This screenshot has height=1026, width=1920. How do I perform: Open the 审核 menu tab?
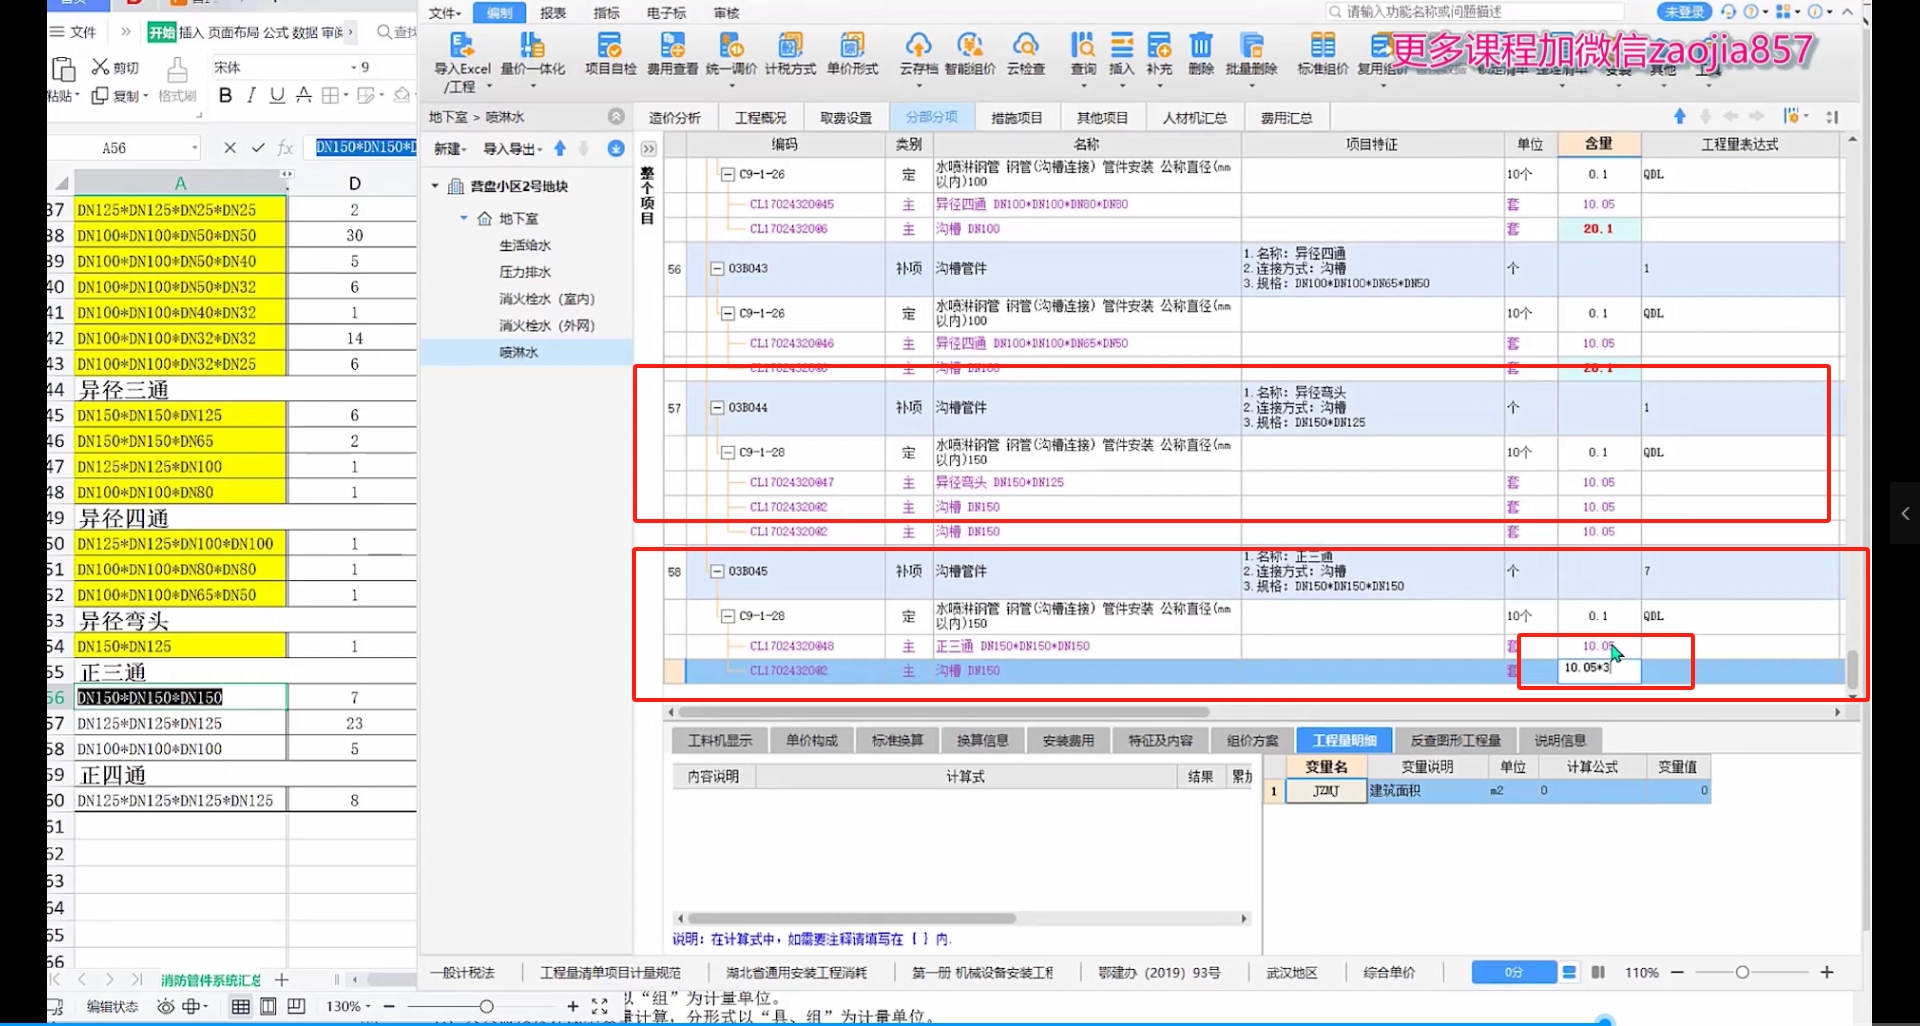point(727,13)
